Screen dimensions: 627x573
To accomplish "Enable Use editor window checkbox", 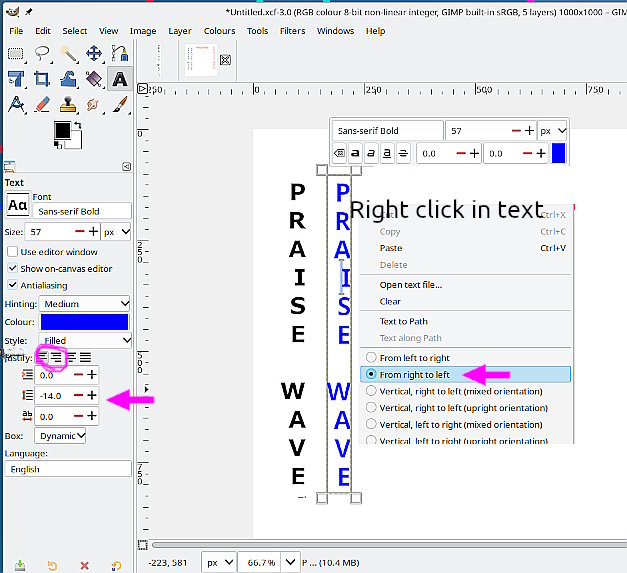I will coord(12,252).
